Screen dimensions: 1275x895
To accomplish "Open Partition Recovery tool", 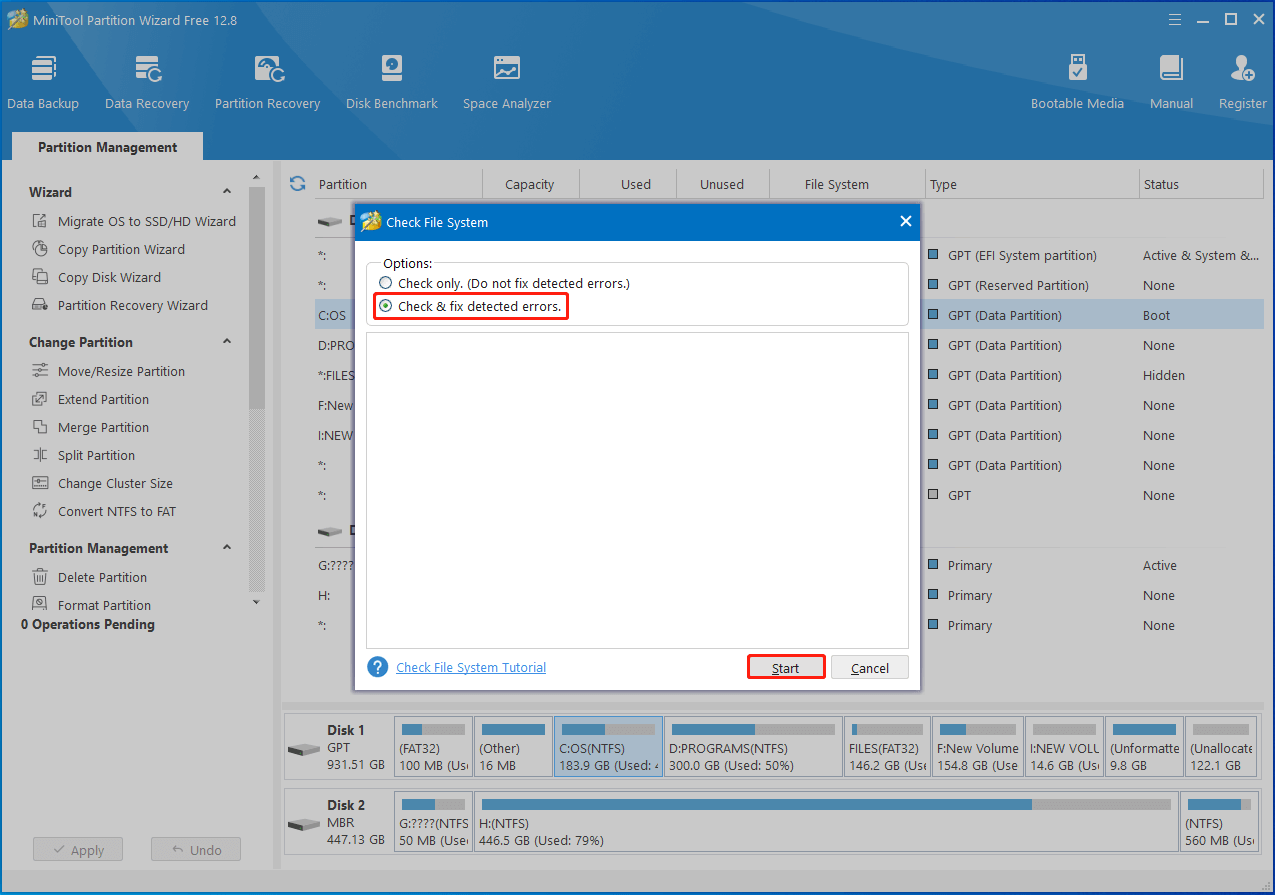I will pyautogui.click(x=267, y=81).
